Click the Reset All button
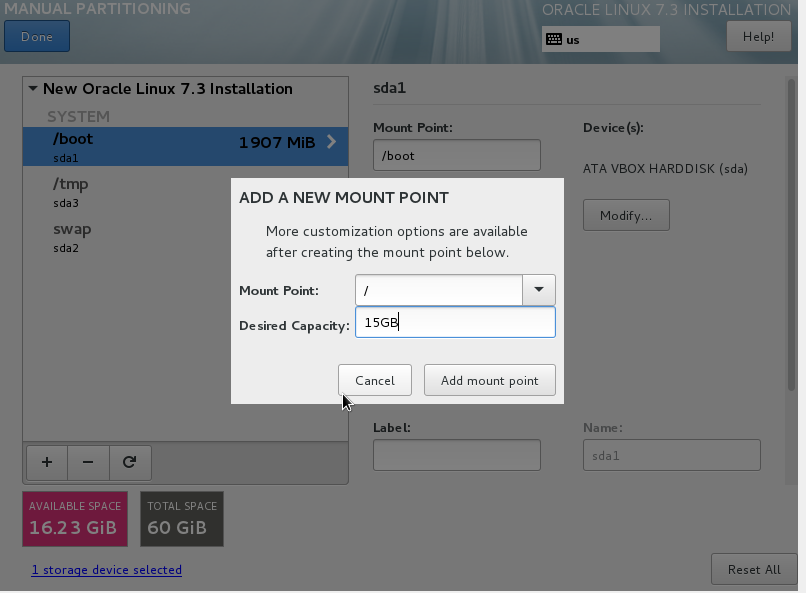Image resolution: width=806 pixels, height=593 pixels. point(754,569)
